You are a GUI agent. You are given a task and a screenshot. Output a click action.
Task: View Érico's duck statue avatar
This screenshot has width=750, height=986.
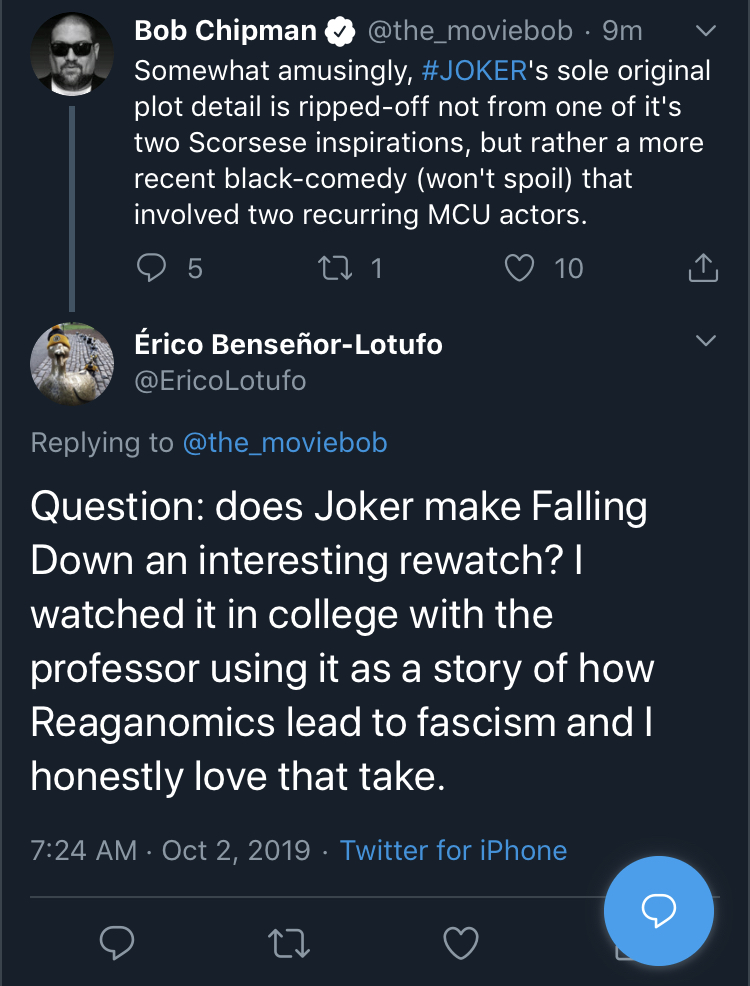point(72,364)
